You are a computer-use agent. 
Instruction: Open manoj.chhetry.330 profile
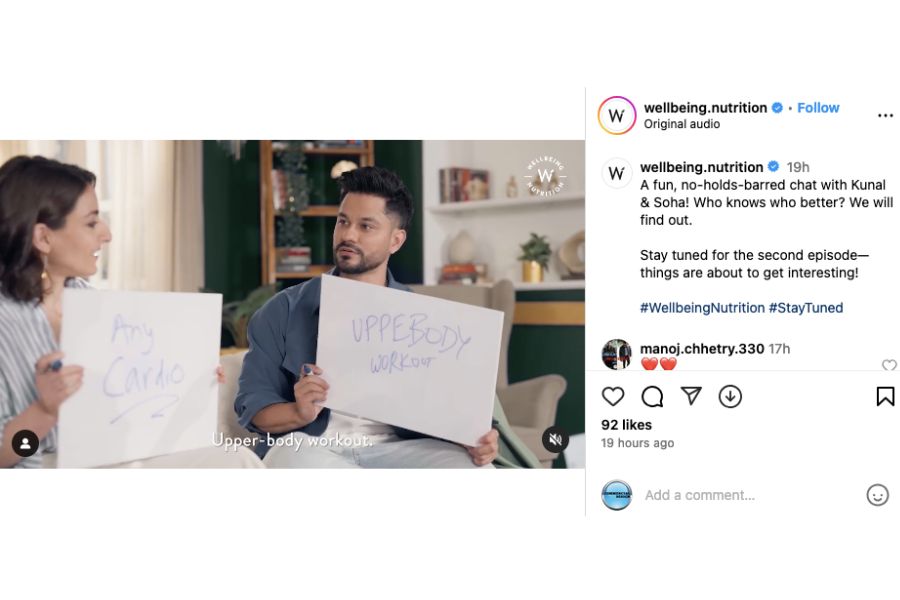pos(701,349)
